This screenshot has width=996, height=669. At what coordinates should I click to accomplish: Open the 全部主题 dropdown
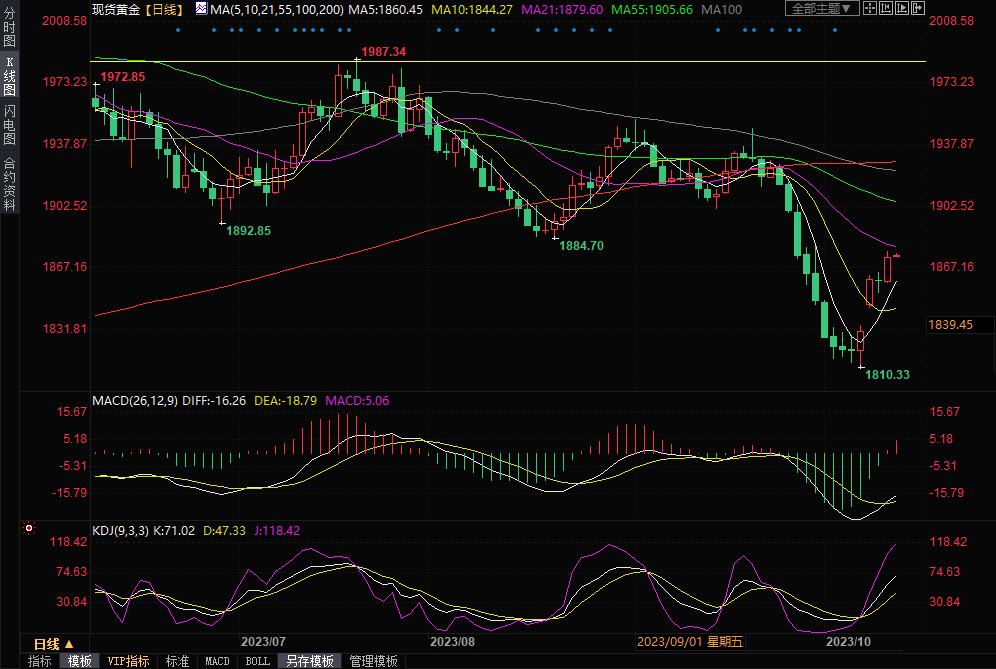coord(823,8)
